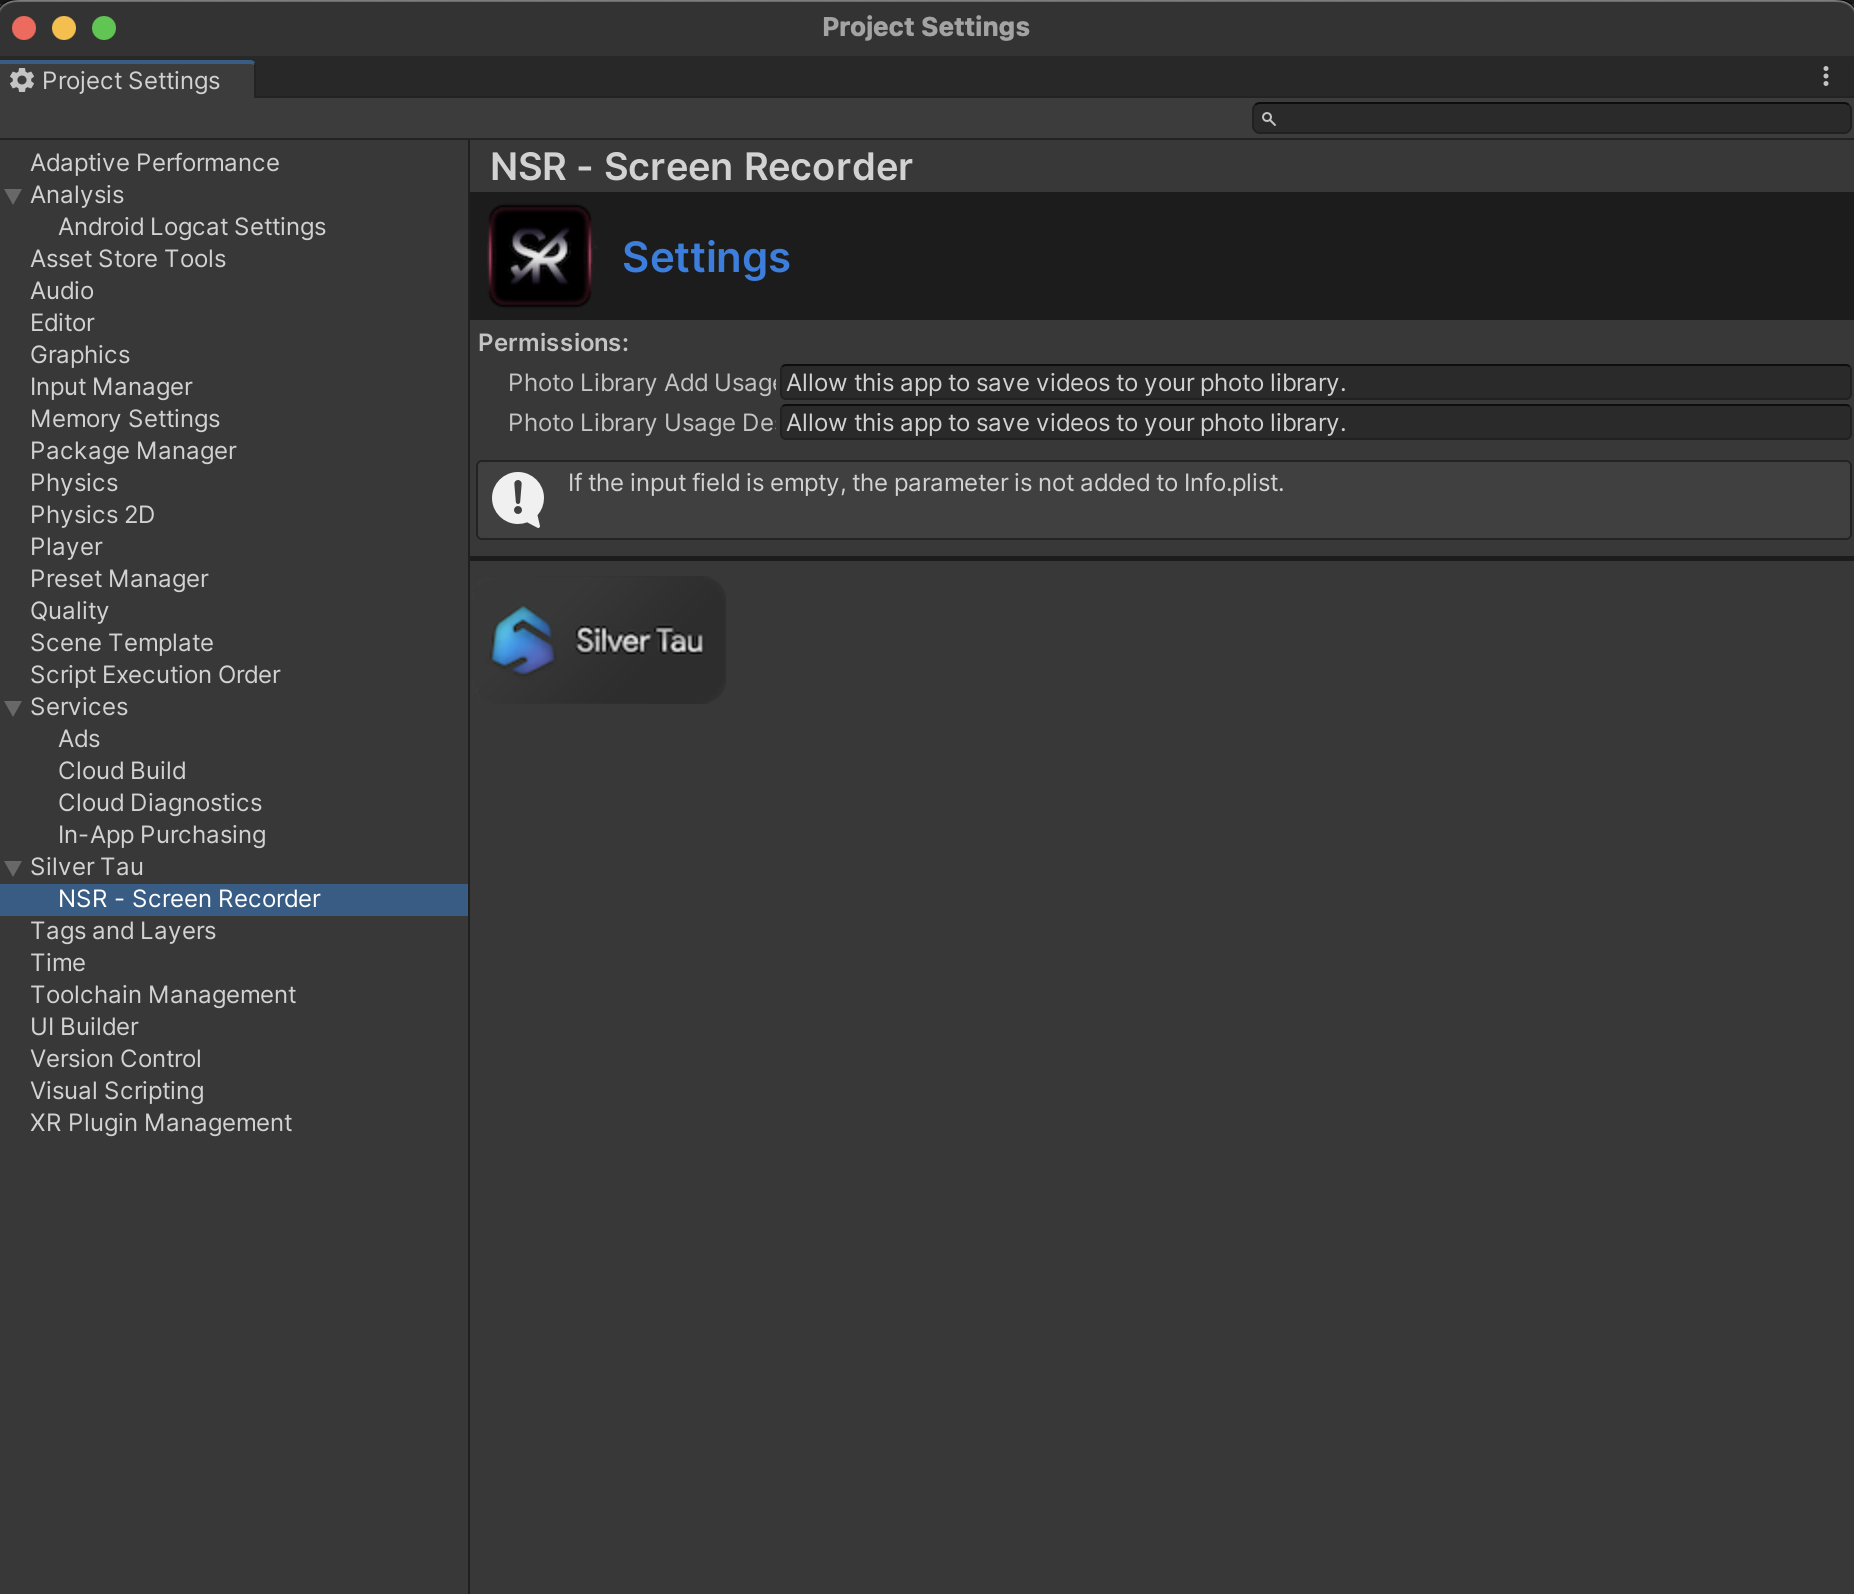Image resolution: width=1854 pixels, height=1594 pixels.
Task: Open Editor settings
Action: pyautogui.click(x=62, y=323)
